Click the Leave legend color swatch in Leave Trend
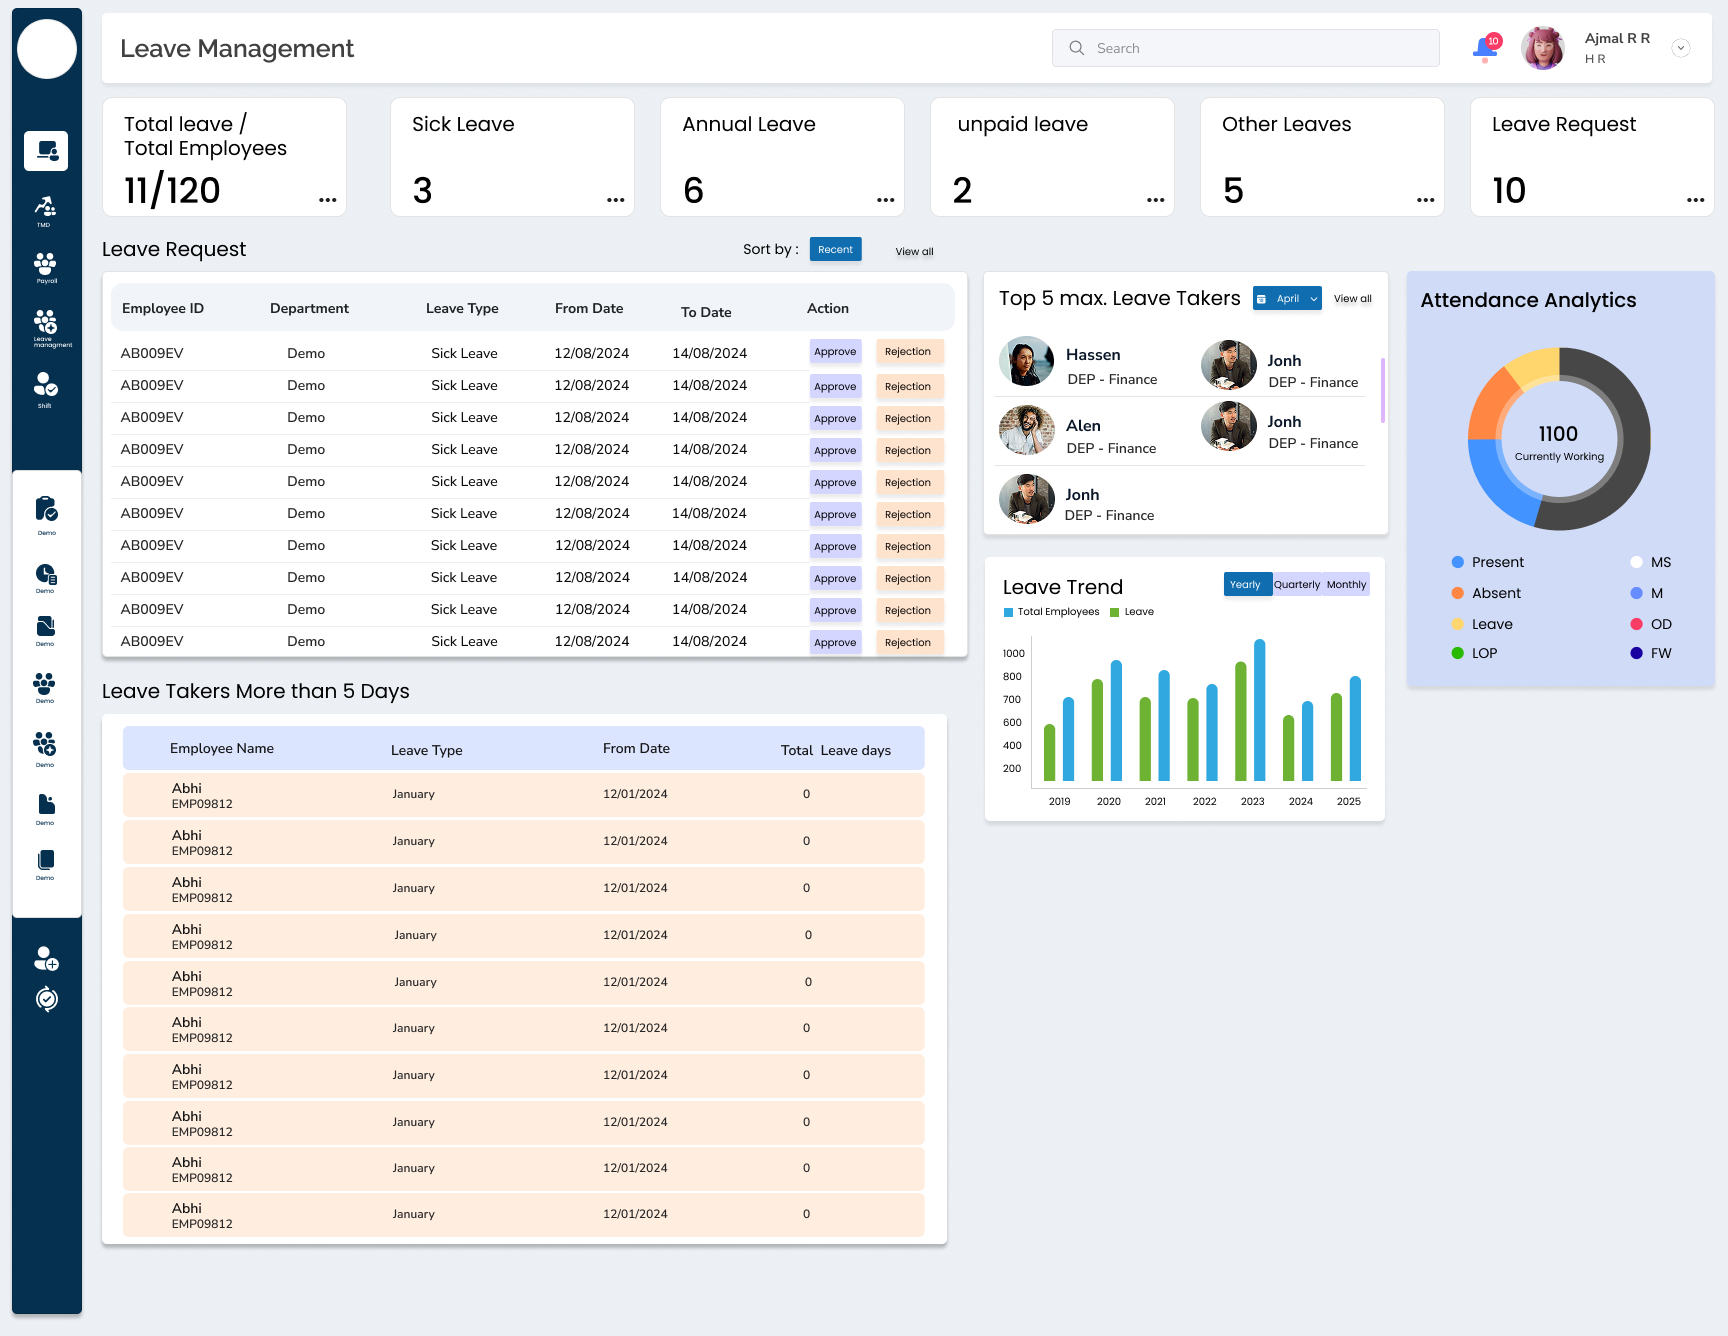Image resolution: width=1728 pixels, height=1336 pixels. [x=1114, y=612]
